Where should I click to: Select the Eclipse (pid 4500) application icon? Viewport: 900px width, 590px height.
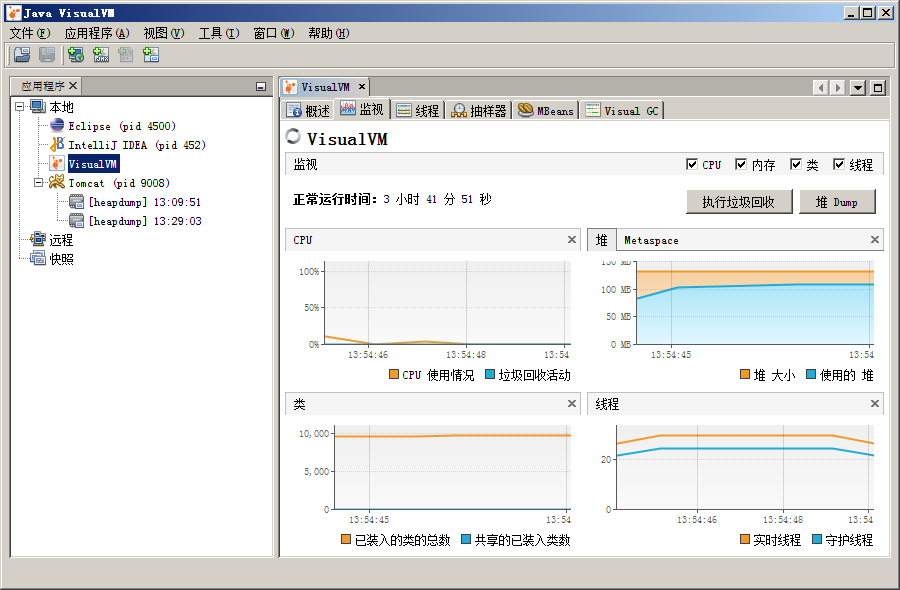57,126
